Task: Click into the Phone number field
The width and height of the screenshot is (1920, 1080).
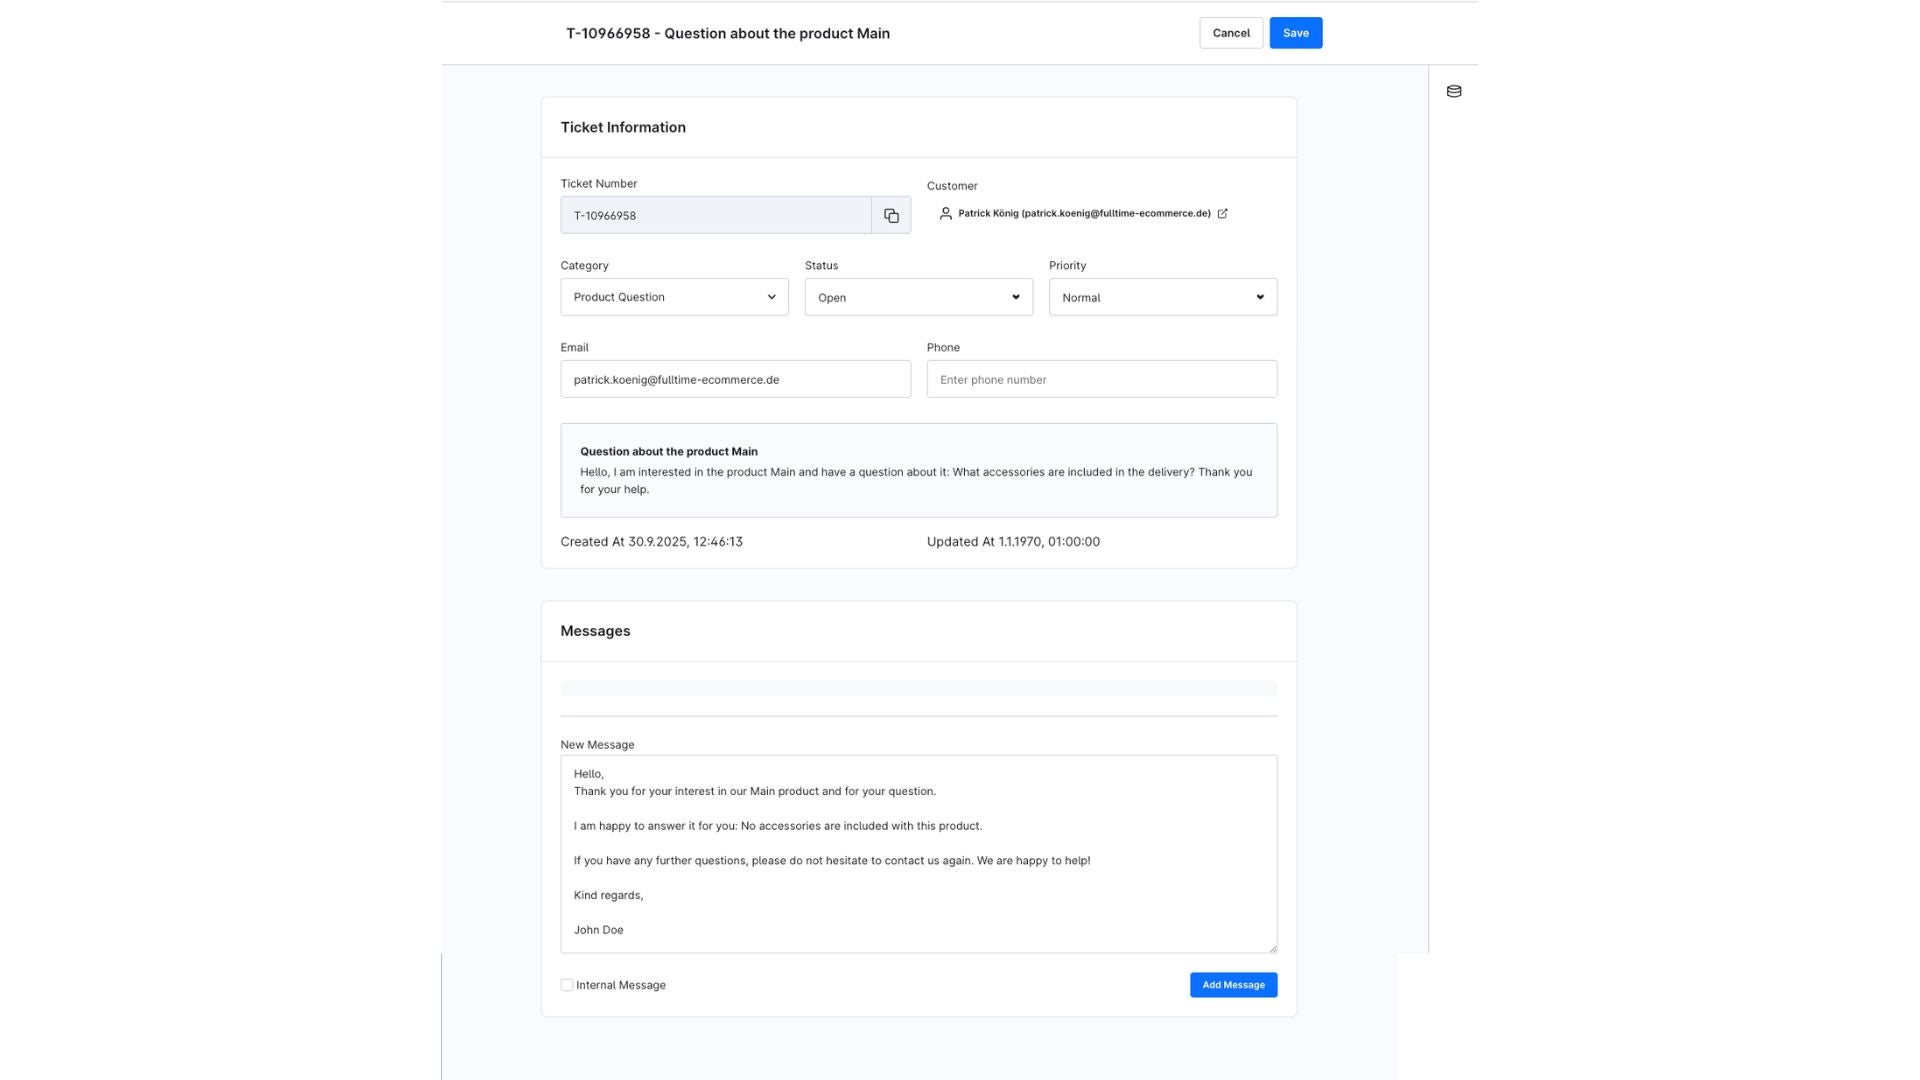Action: [1101, 379]
